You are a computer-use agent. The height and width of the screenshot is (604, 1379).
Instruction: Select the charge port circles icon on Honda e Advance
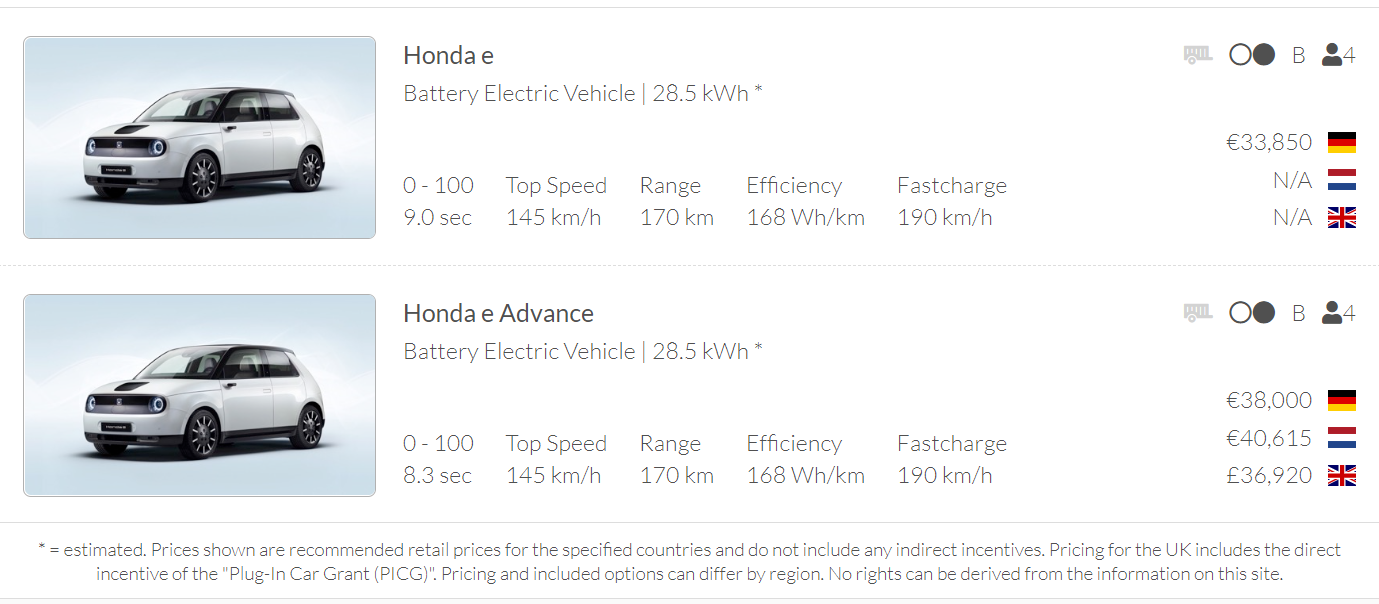[1251, 312]
